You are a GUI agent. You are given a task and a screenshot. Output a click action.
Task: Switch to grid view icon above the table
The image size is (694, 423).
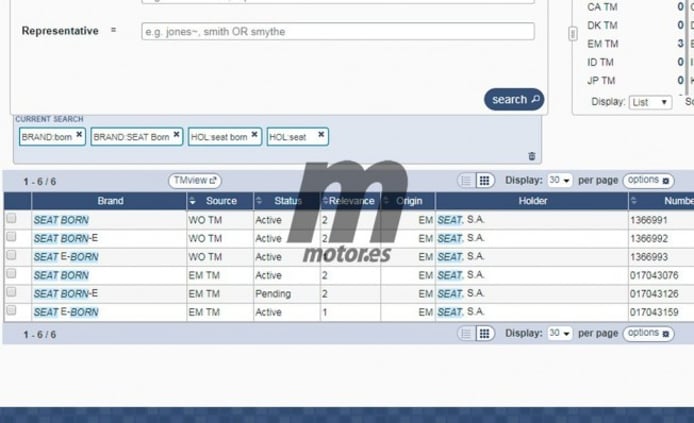pos(485,181)
